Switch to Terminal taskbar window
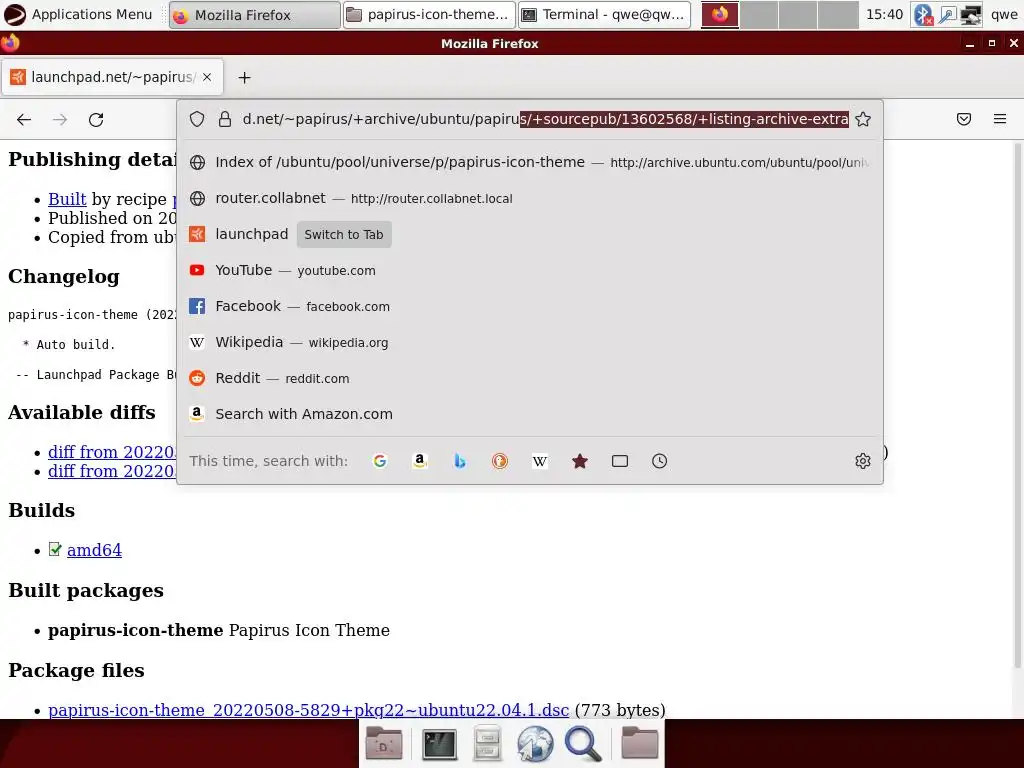Viewport: 1024px width, 768px height. pos(604,14)
